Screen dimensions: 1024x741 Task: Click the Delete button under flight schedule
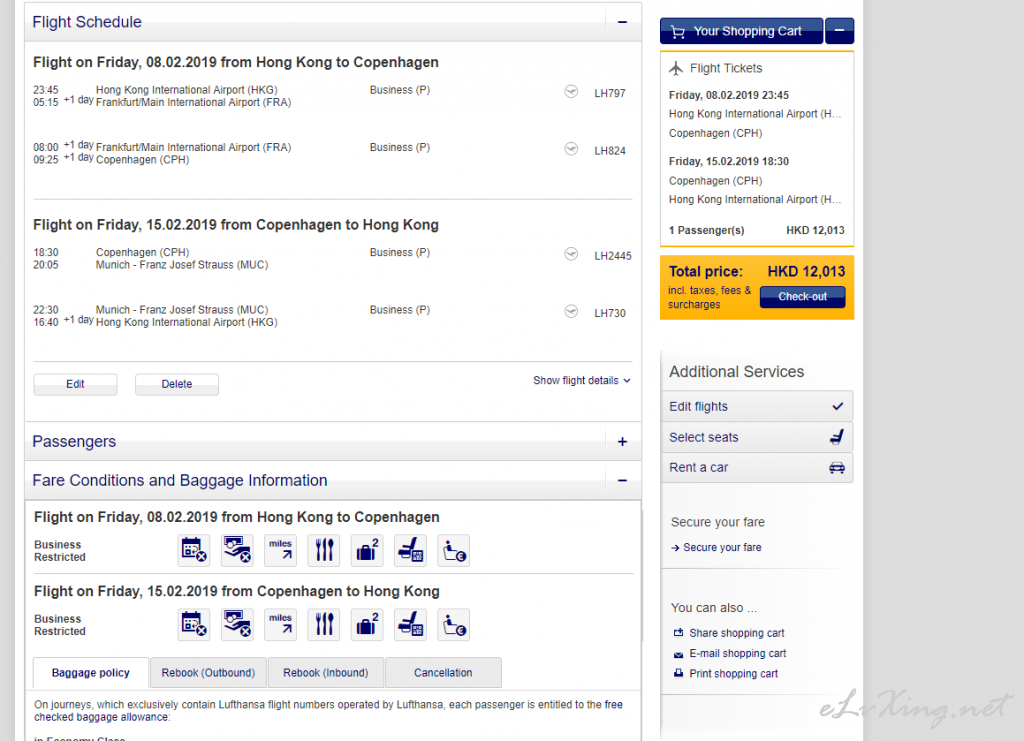coord(177,384)
